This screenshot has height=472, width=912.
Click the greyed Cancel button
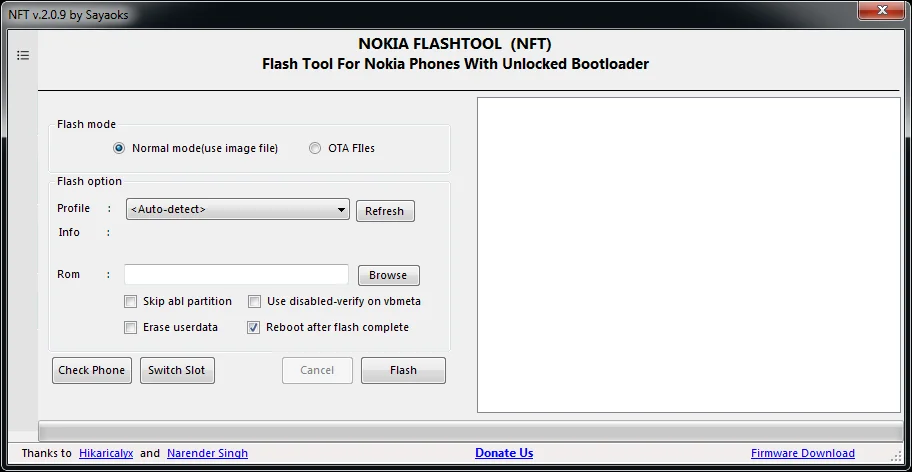(317, 370)
